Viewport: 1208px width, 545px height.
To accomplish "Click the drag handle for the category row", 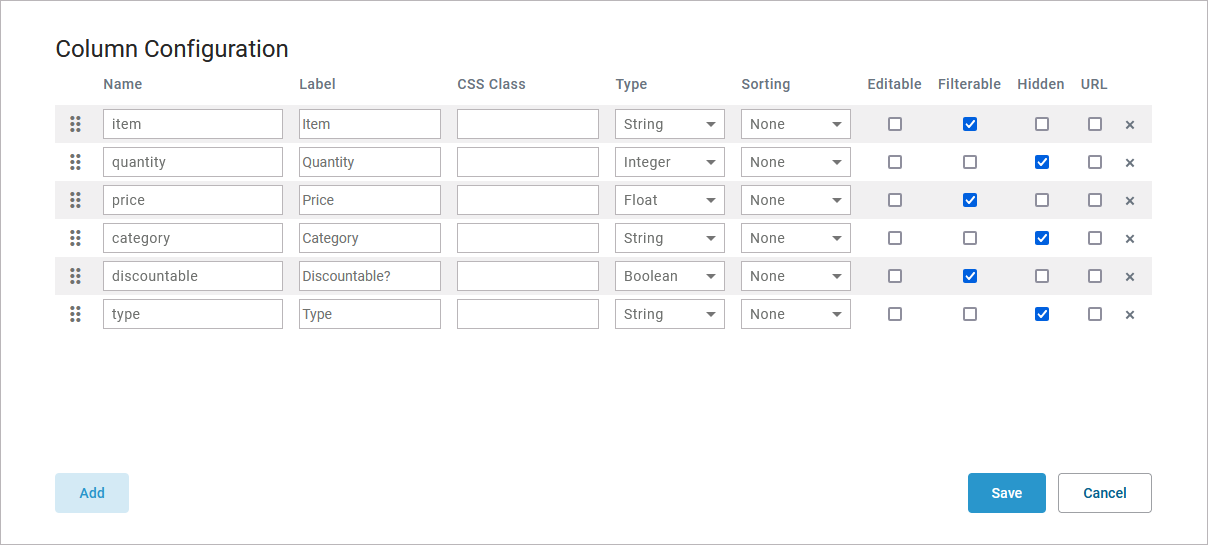I will click(x=75, y=238).
